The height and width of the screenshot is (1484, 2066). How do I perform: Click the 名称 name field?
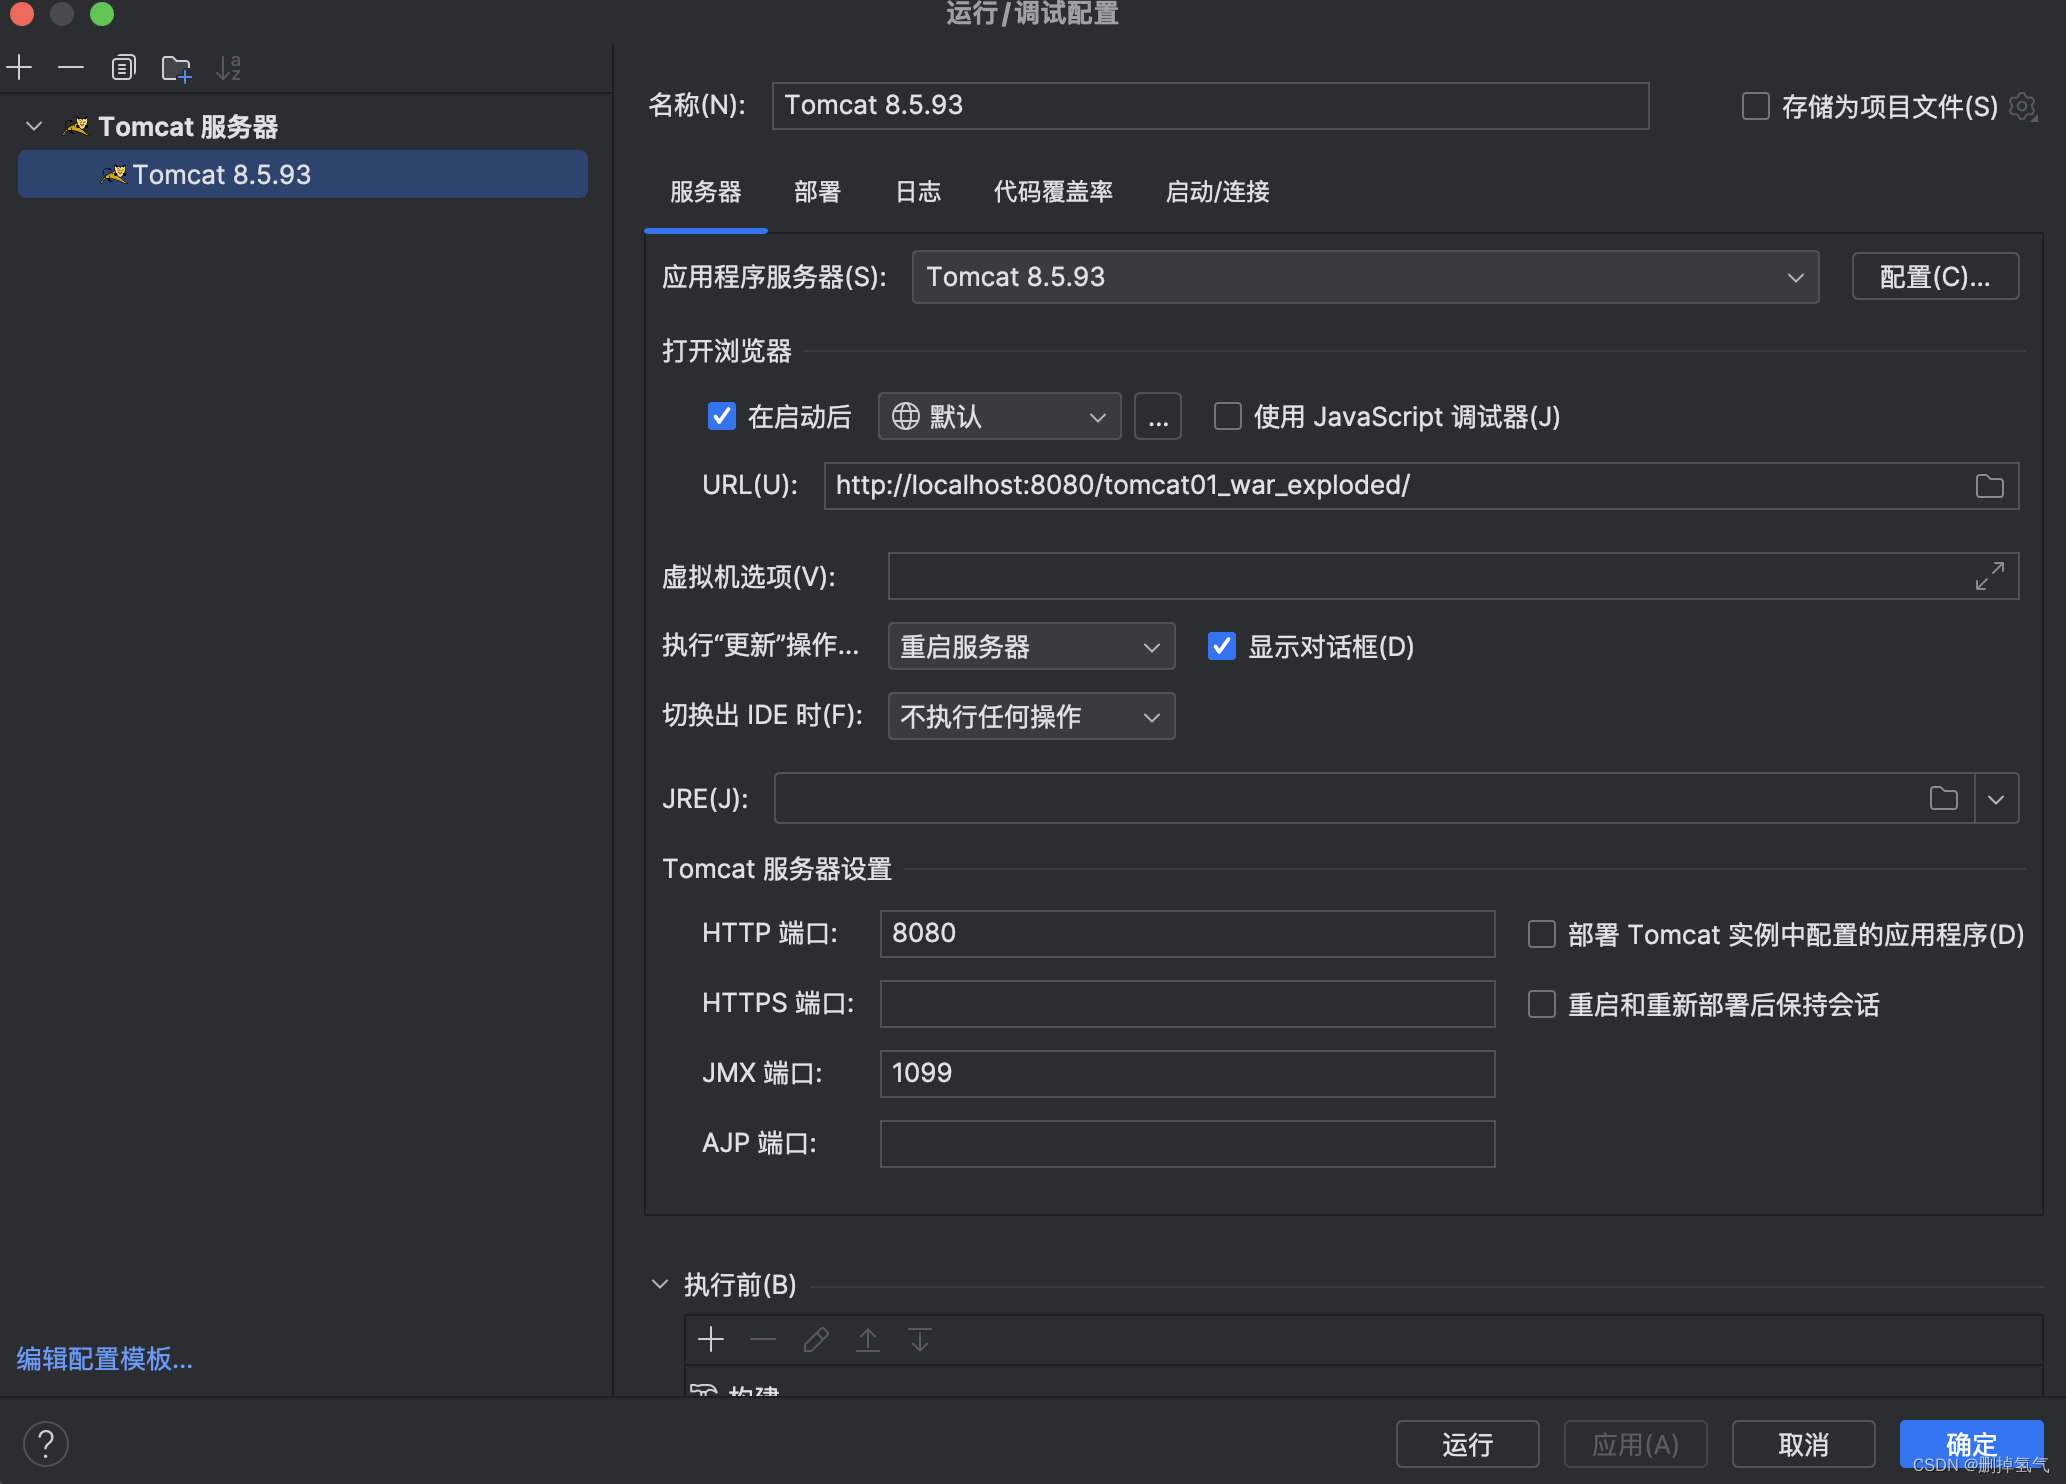pyautogui.click(x=1210, y=106)
